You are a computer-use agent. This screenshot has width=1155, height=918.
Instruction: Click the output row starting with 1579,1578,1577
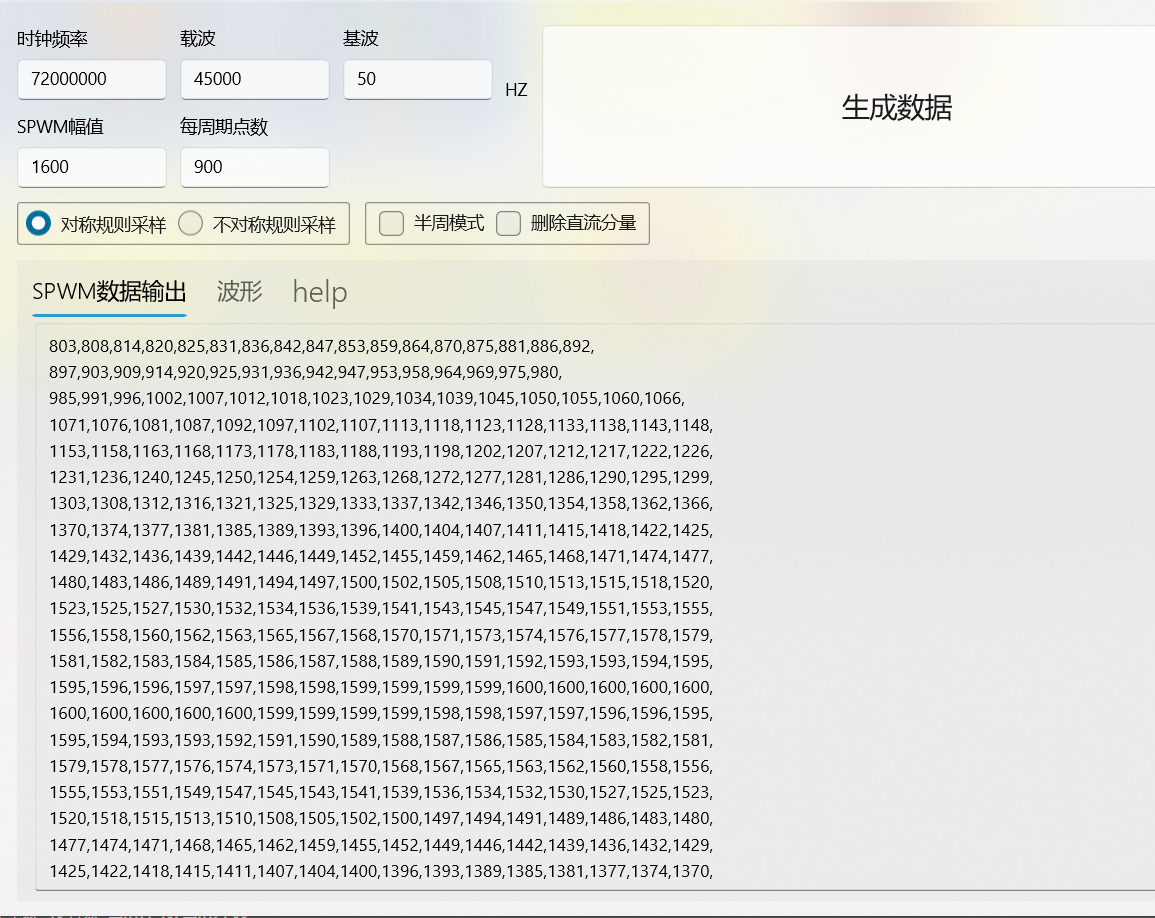pyautogui.click(x=381, y=766)
